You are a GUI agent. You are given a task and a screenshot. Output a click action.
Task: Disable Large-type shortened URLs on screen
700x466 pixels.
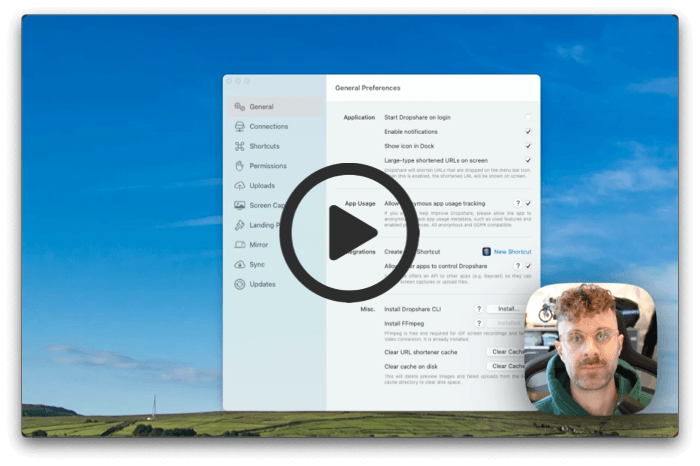pyautogui.click(x=528, y=160)
